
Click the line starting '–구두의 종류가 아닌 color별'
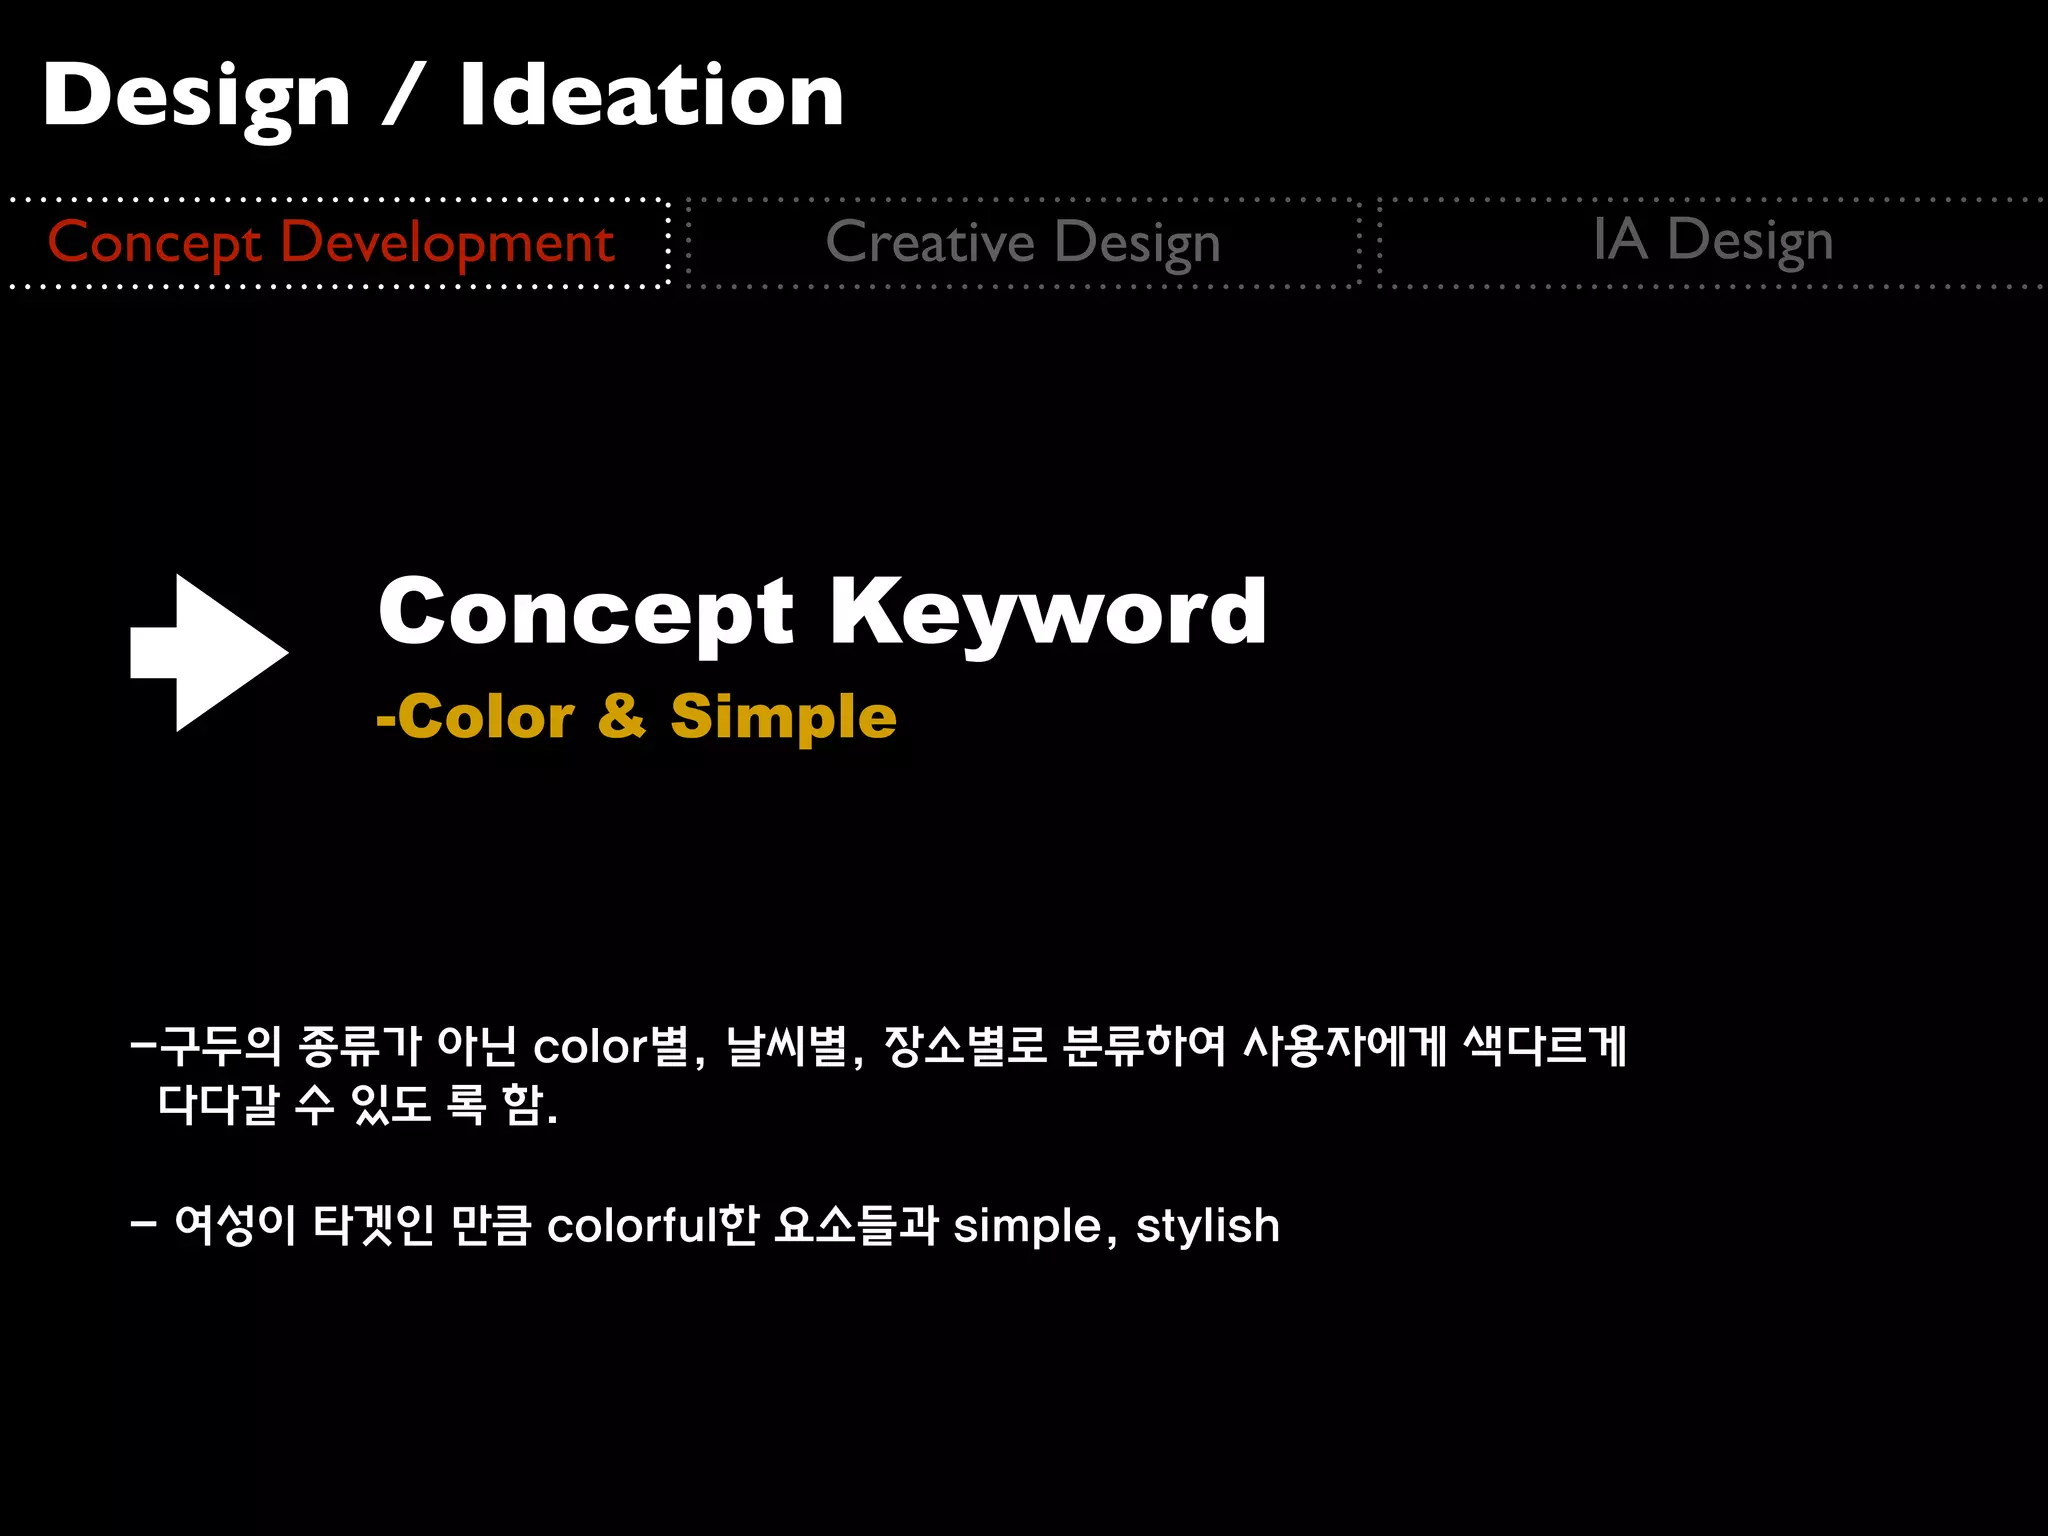pyautogui.click(x=879, y=1046)
